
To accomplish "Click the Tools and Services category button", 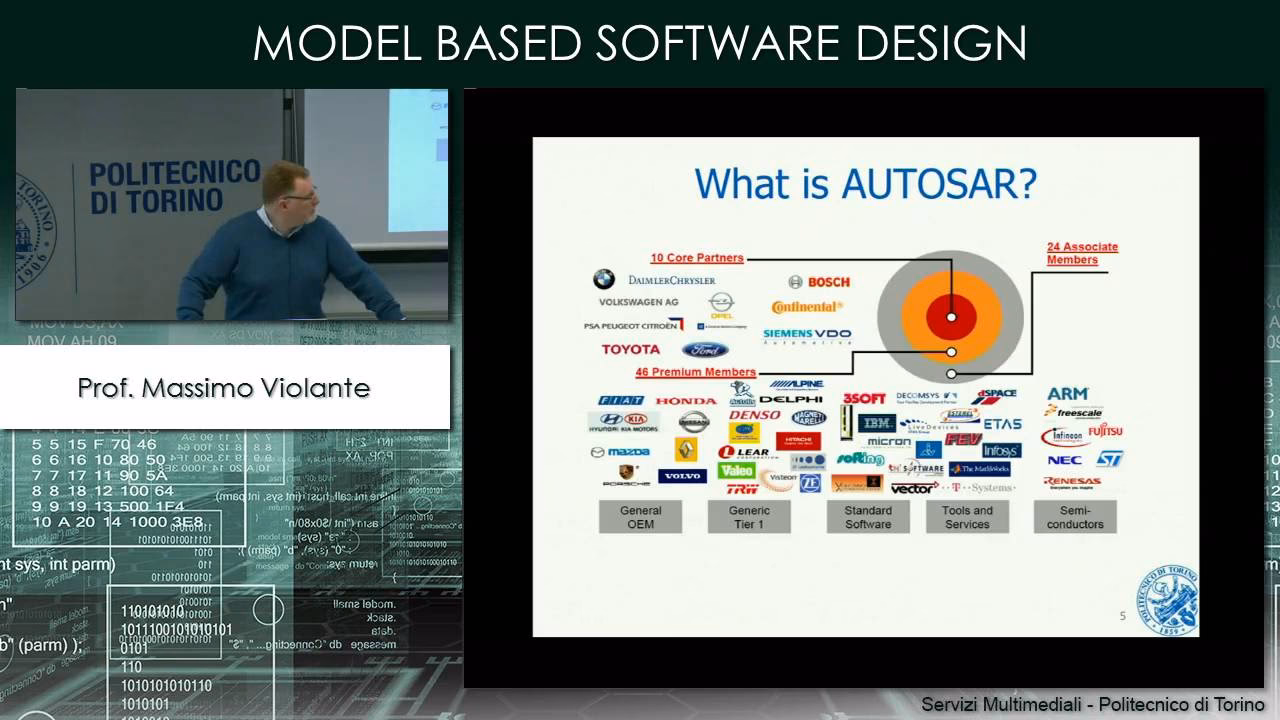I will click(x=968, y=516).
